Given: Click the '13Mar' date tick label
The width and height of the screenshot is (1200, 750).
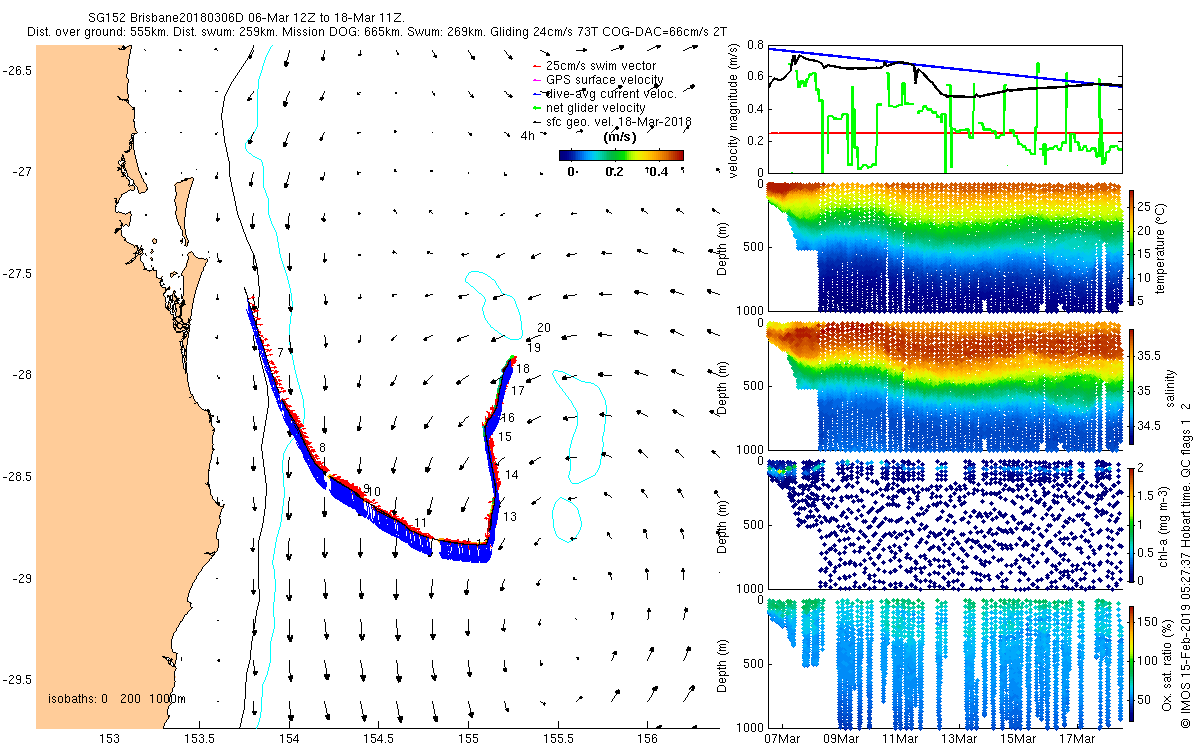Looking at the screenshot, I should (x=959, y=740).
